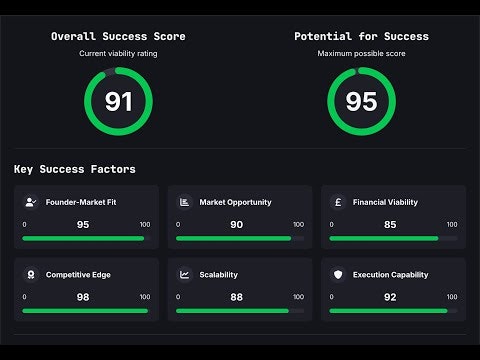Screen dimensions: 480x360
Task: Click the Potential for Success 95 ring
Action: pos(361,101)
